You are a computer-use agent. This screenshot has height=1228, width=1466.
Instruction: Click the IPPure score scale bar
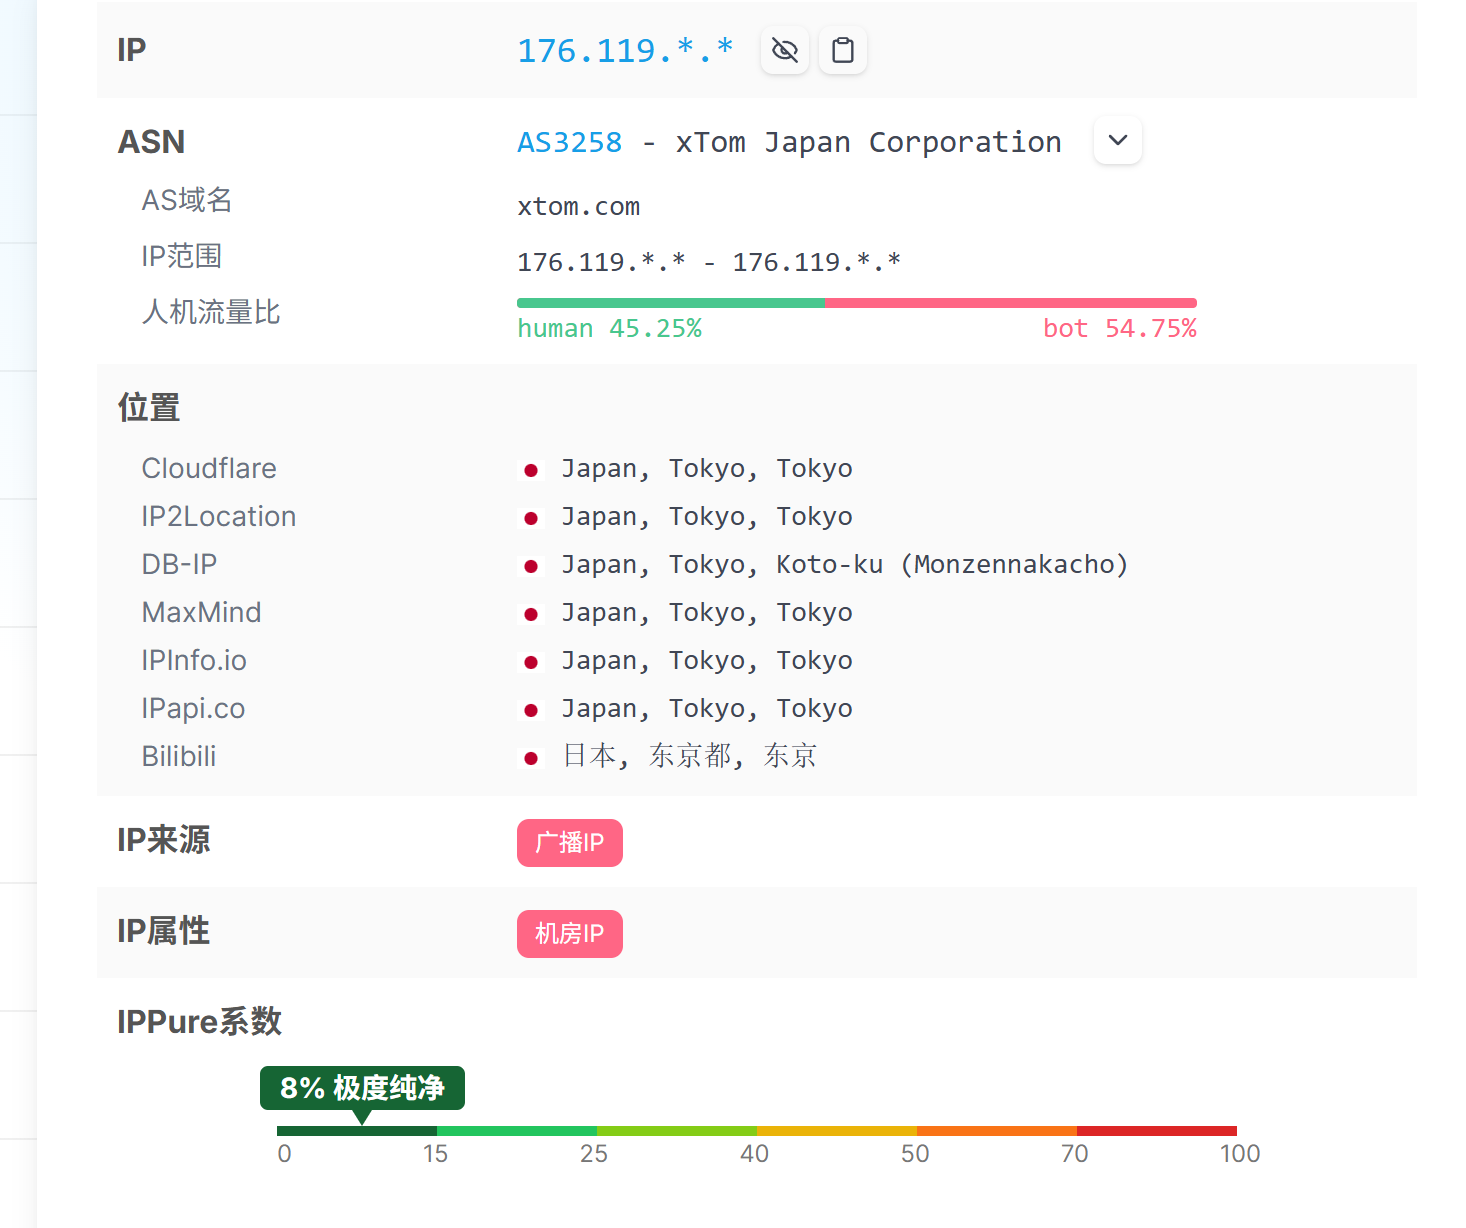756,1131
